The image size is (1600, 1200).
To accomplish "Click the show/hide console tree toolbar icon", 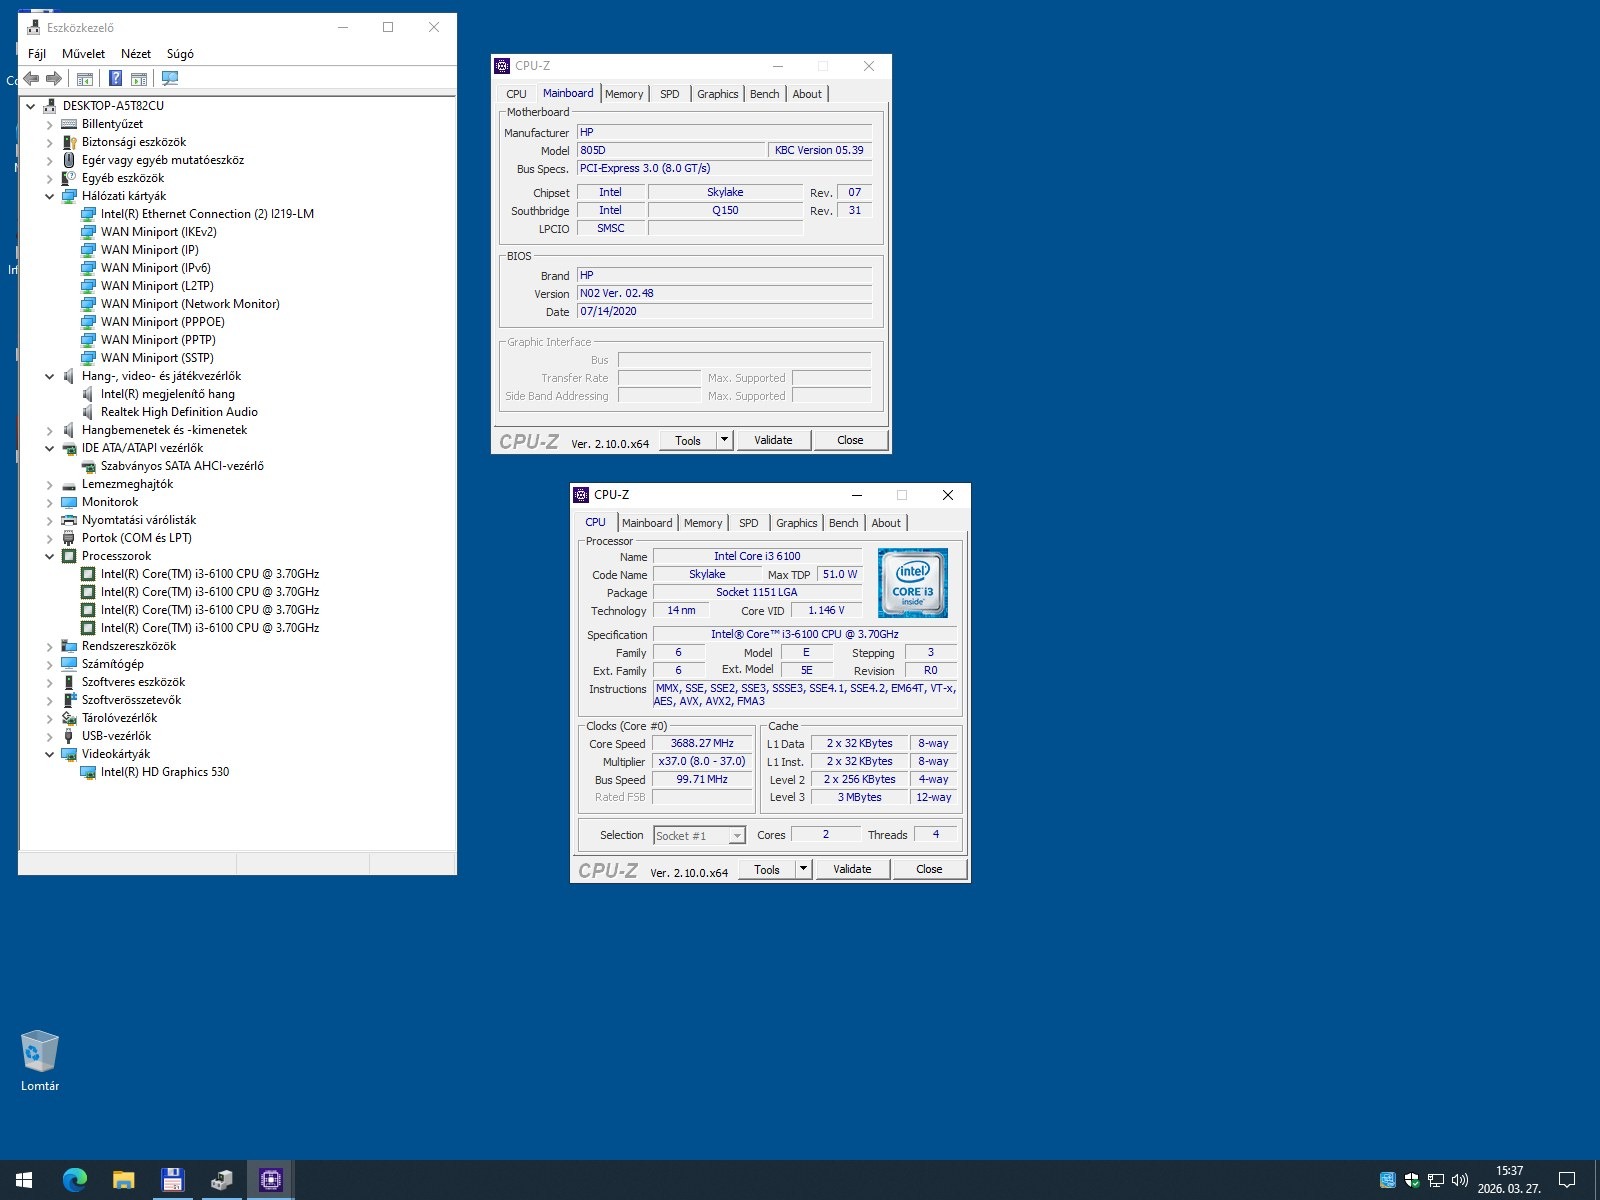I will (85, 78).
